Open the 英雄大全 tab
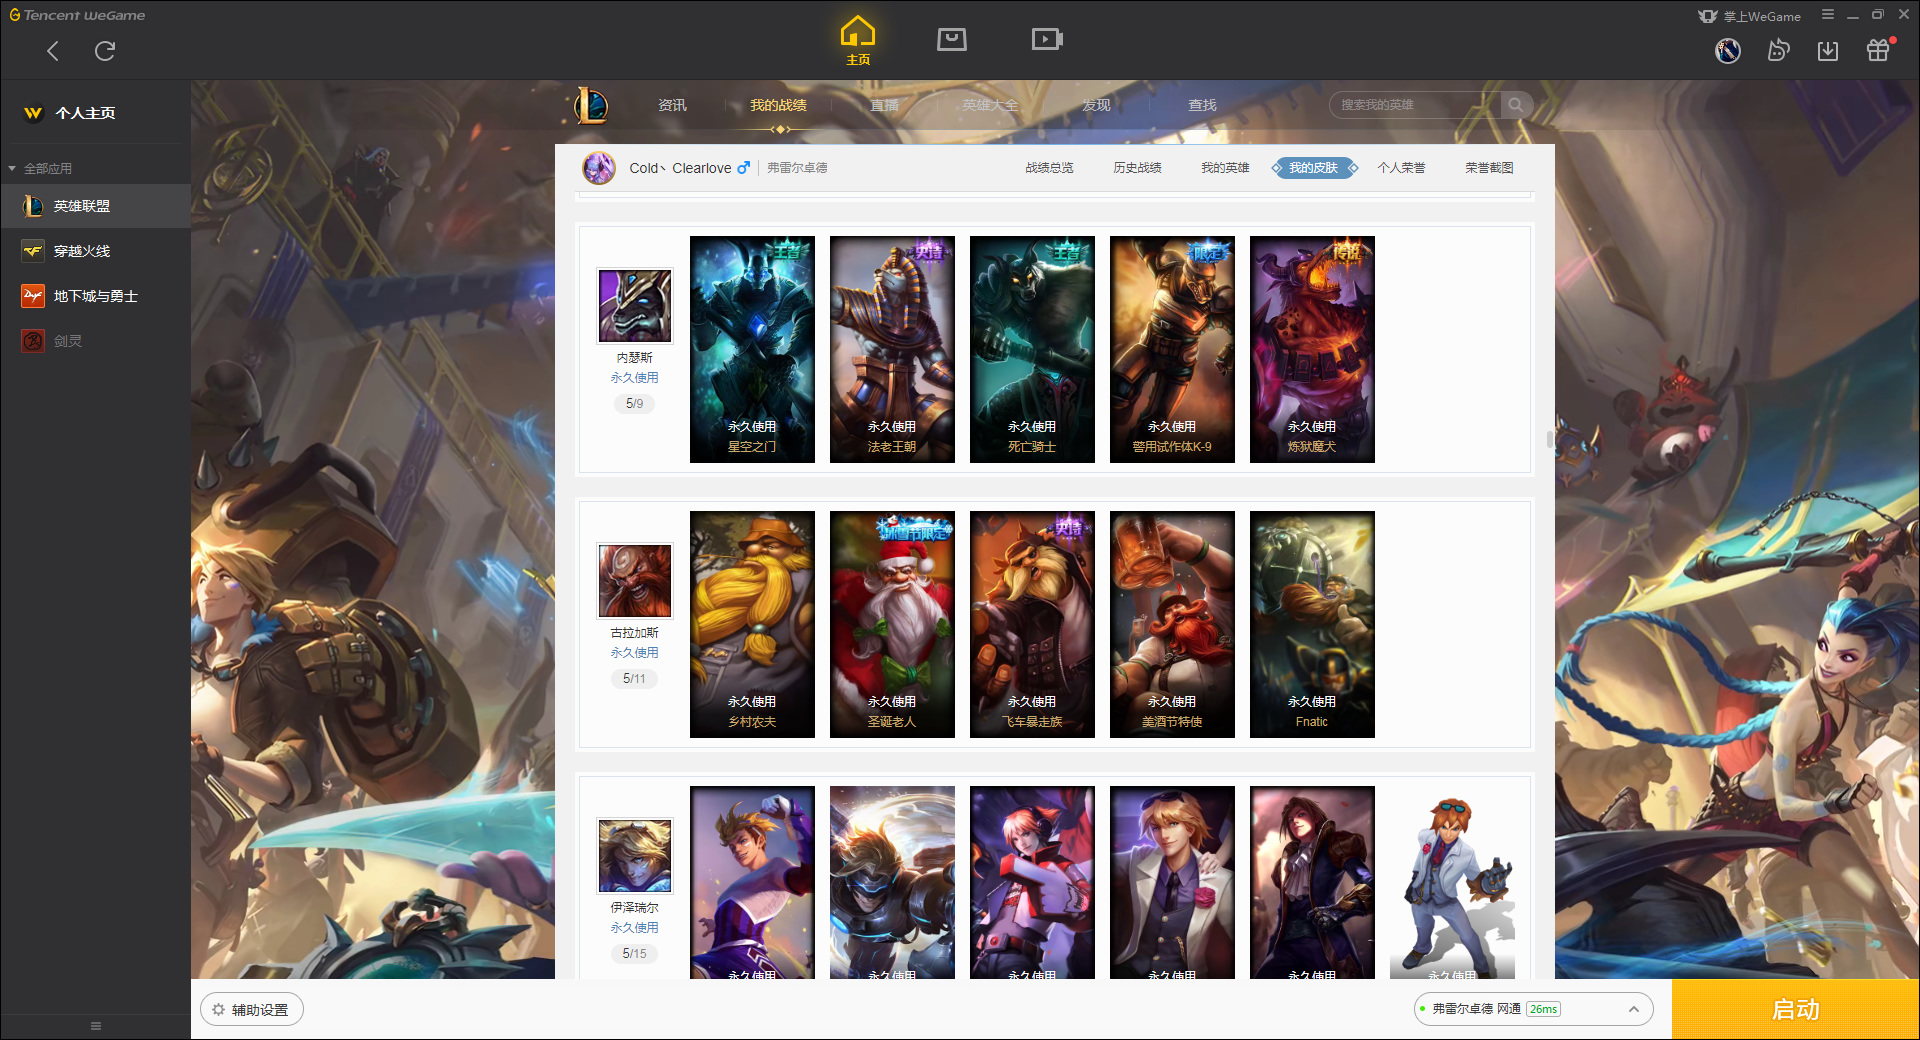The image size is (1920, 1040). click(x=990, y=105)
